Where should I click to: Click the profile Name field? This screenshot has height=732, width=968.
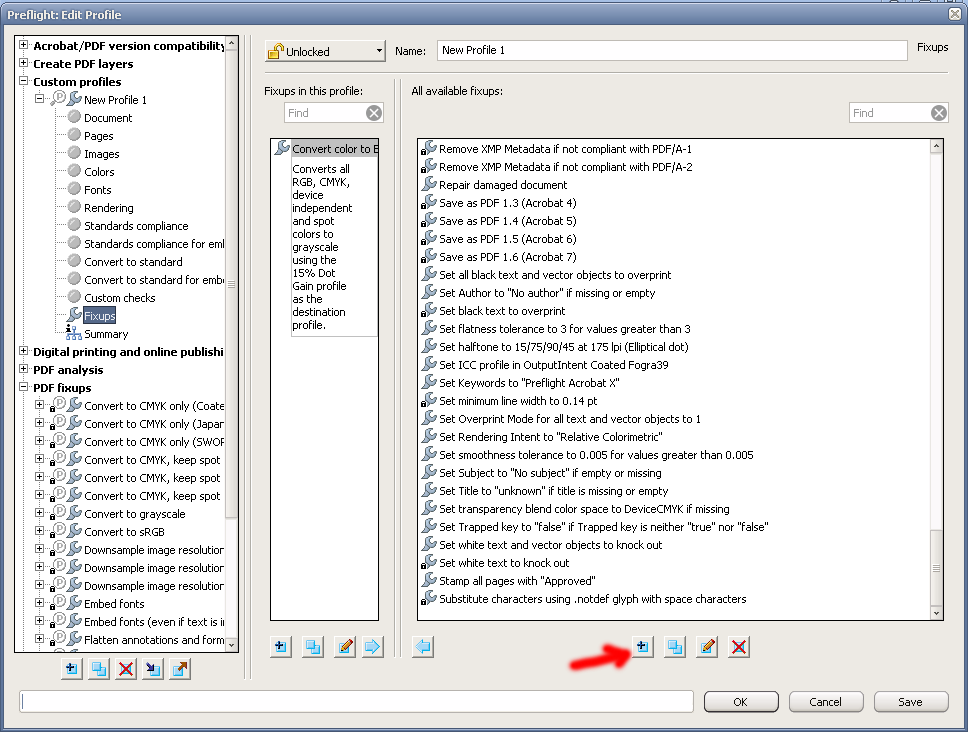coord(672,50)
